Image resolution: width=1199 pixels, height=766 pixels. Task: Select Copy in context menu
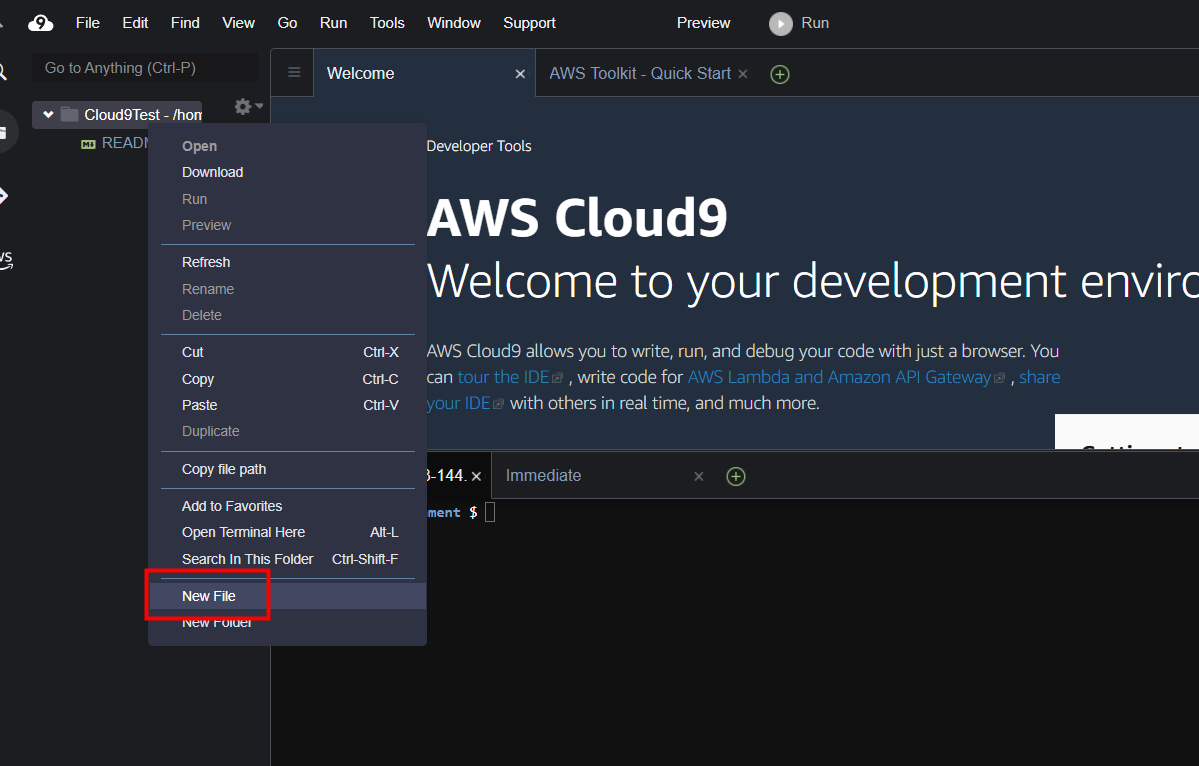pyautogui.click(x=288, y=379)
